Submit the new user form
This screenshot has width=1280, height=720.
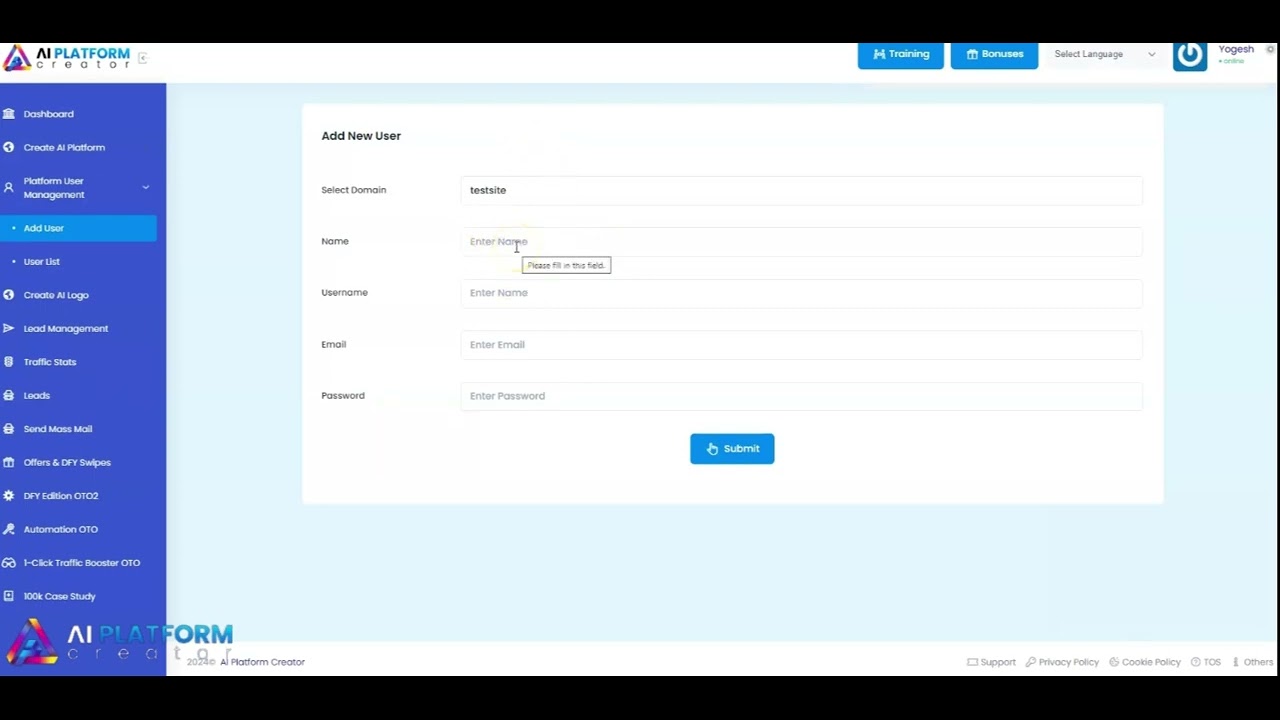pos(732,449)
